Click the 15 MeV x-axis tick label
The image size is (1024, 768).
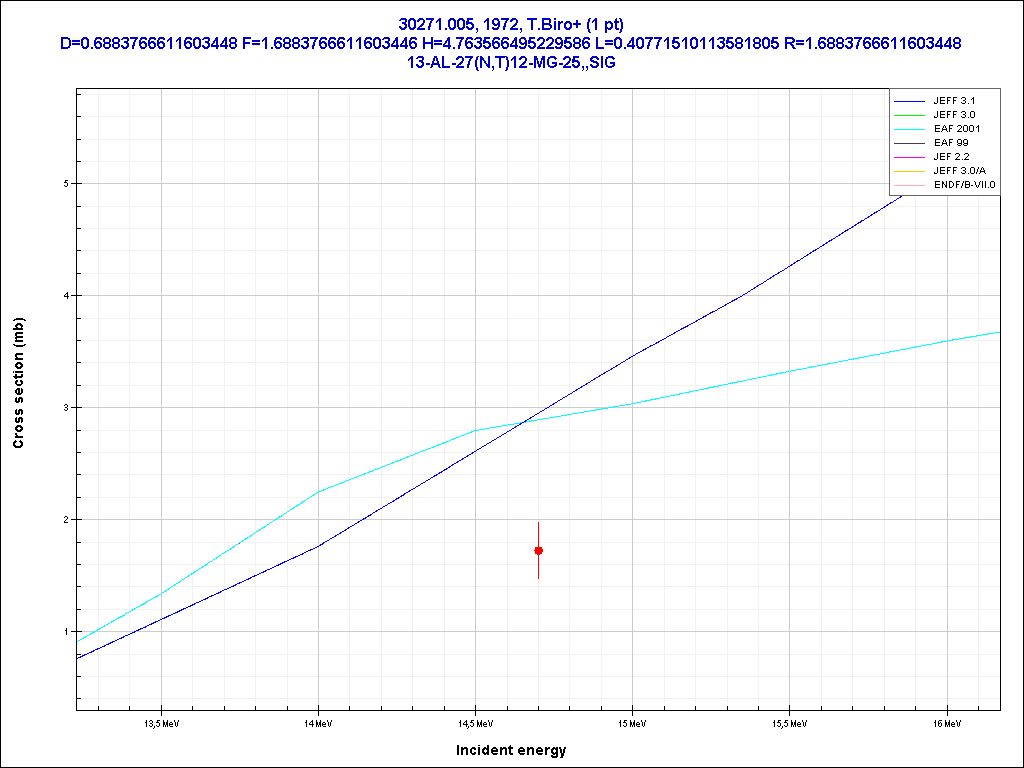(632, 722)
